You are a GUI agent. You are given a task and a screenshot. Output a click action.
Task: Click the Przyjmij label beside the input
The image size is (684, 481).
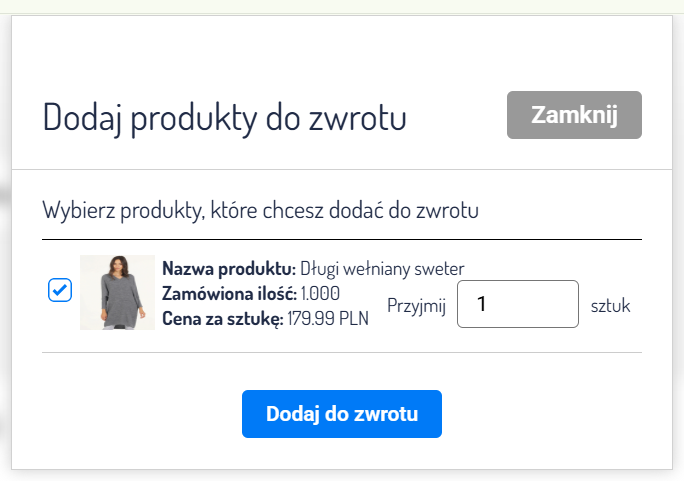click(x=416, y=306)
